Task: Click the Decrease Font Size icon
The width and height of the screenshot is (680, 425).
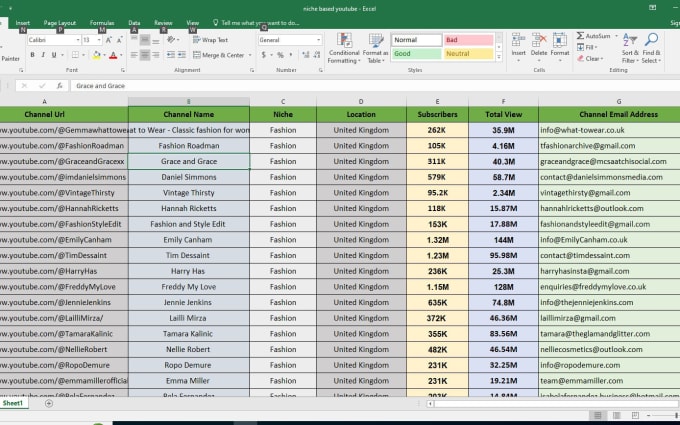Action: pos(119,40)
